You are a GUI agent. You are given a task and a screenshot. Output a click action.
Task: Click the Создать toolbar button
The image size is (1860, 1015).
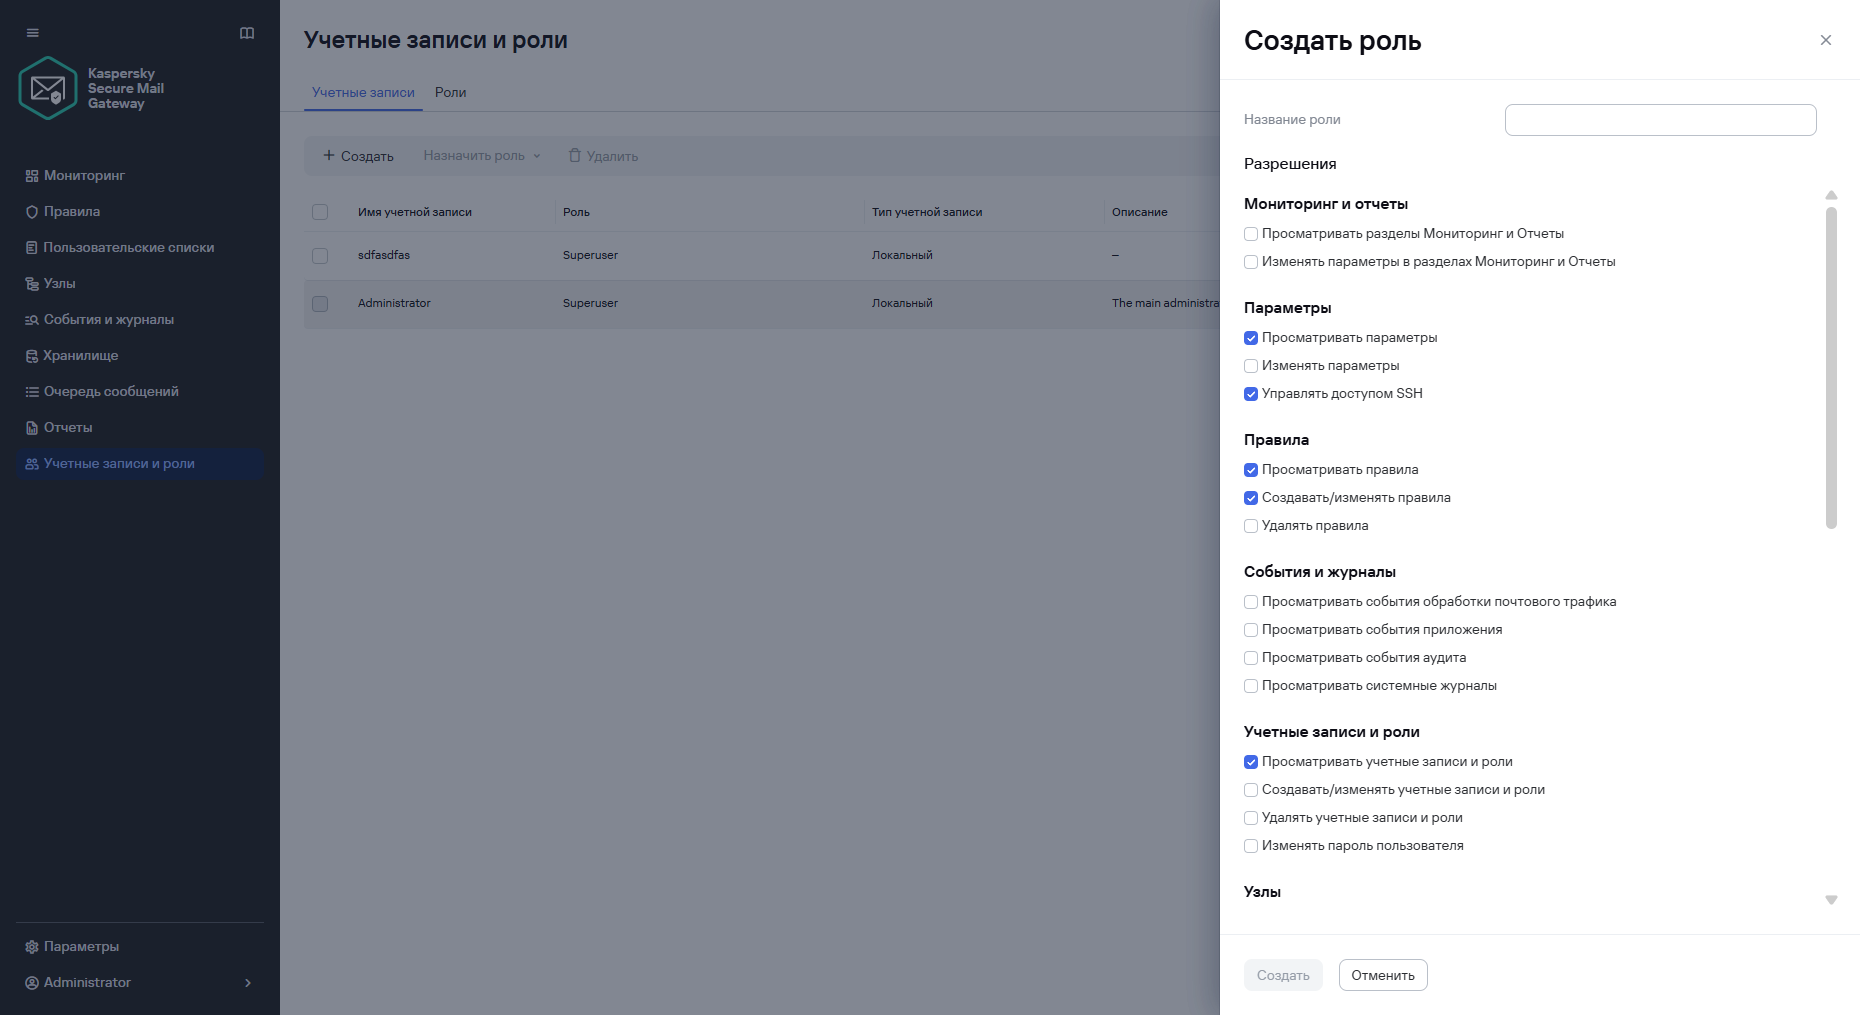[x=358, y=156]
